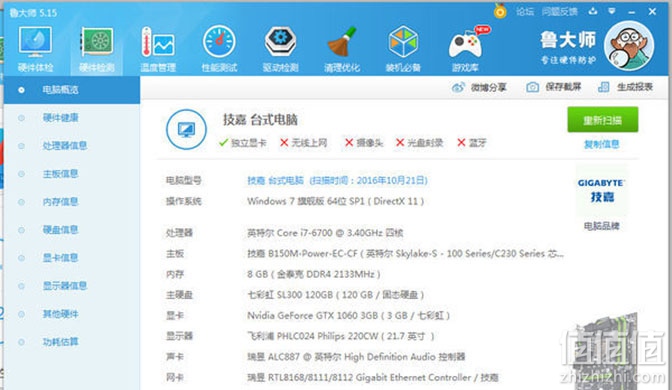Click the Philips 220CW monitor text
Image resolution: width=672 pixels, height=390 pixels.
[341, 336]
